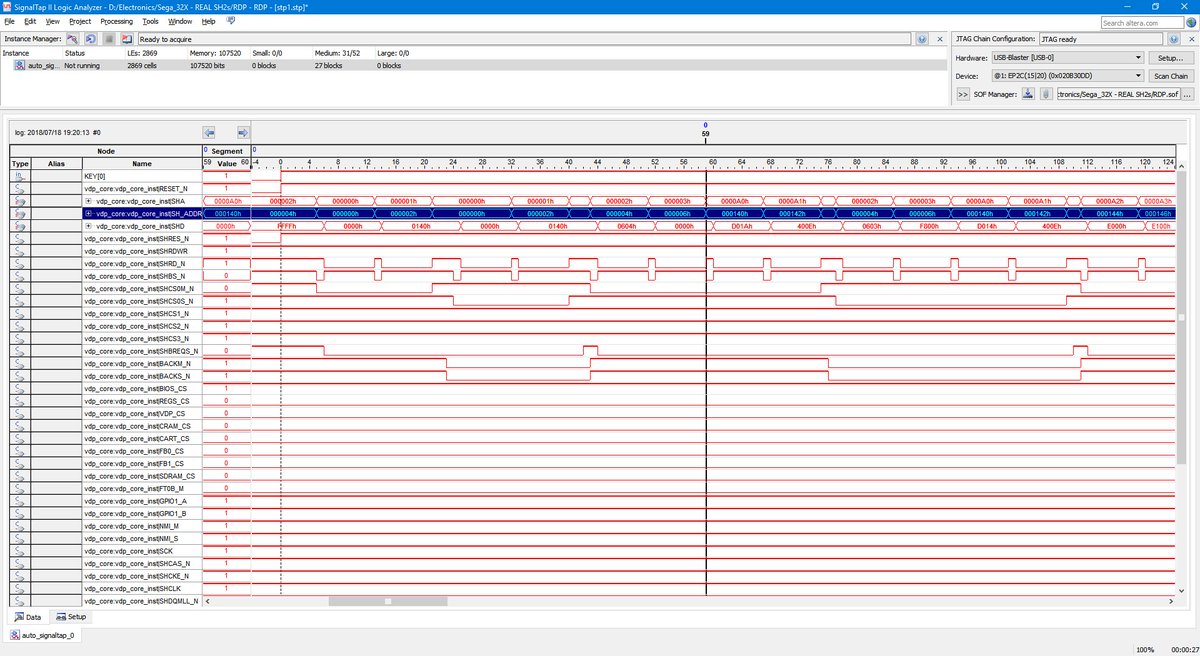Click the horizontal scrollbar thumb under waveform

[389, 601]
